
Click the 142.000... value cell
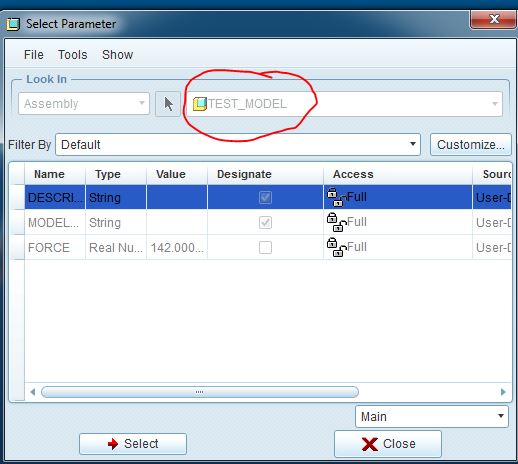point(177,248)
